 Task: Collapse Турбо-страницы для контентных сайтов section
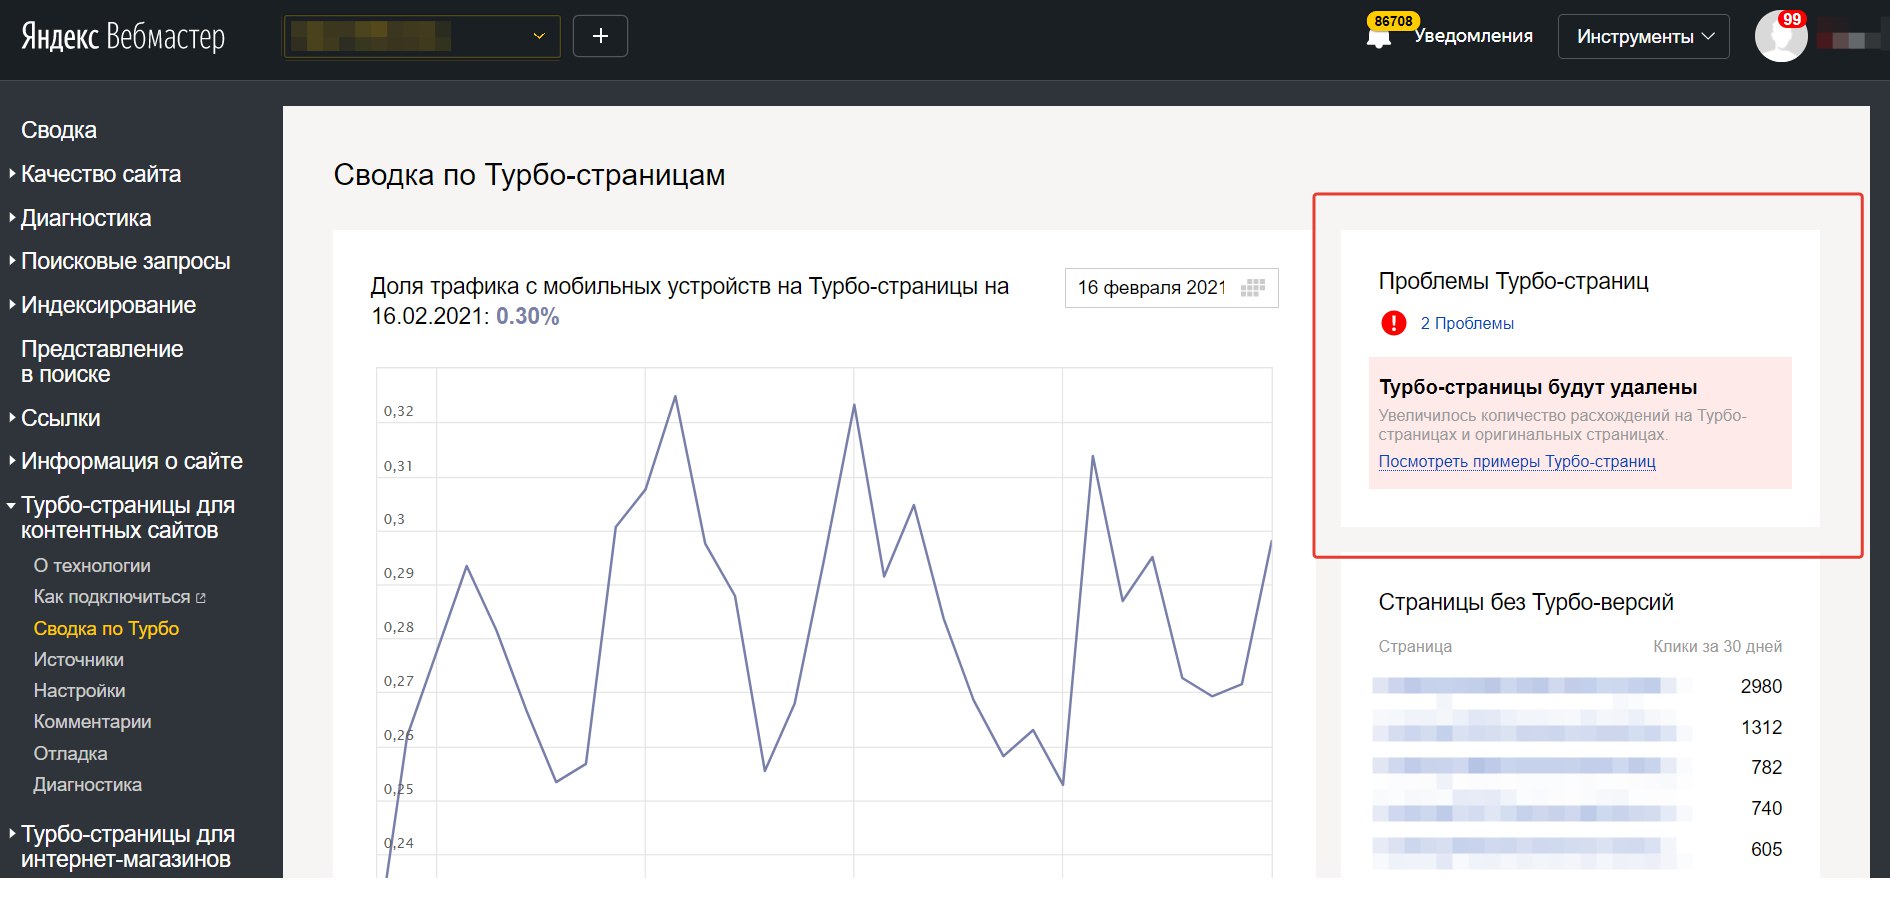128,518
